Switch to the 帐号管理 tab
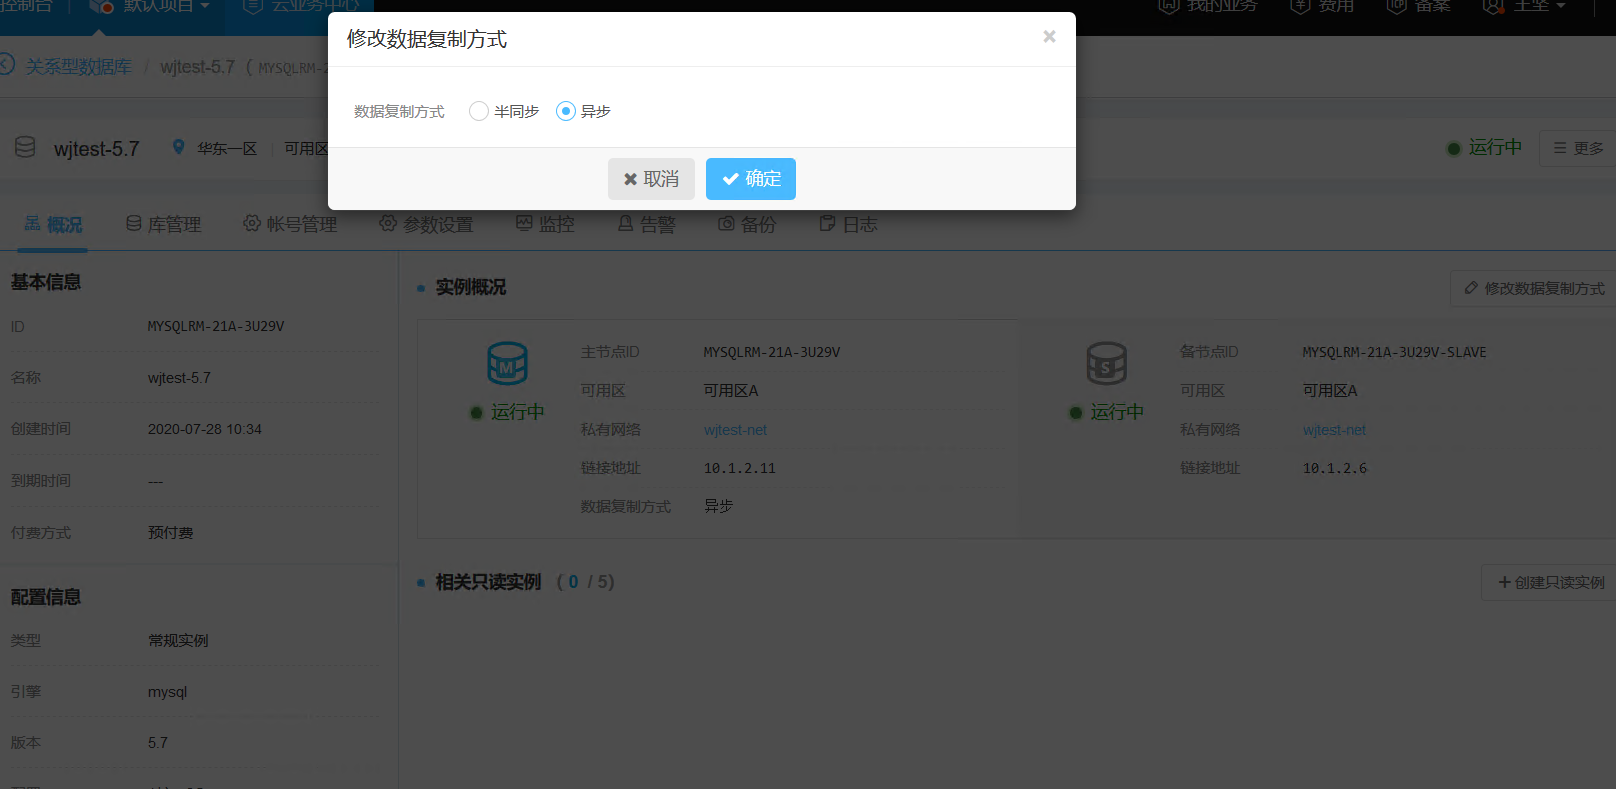Screen dimensions: 1616x789 [x=290, y=225]
